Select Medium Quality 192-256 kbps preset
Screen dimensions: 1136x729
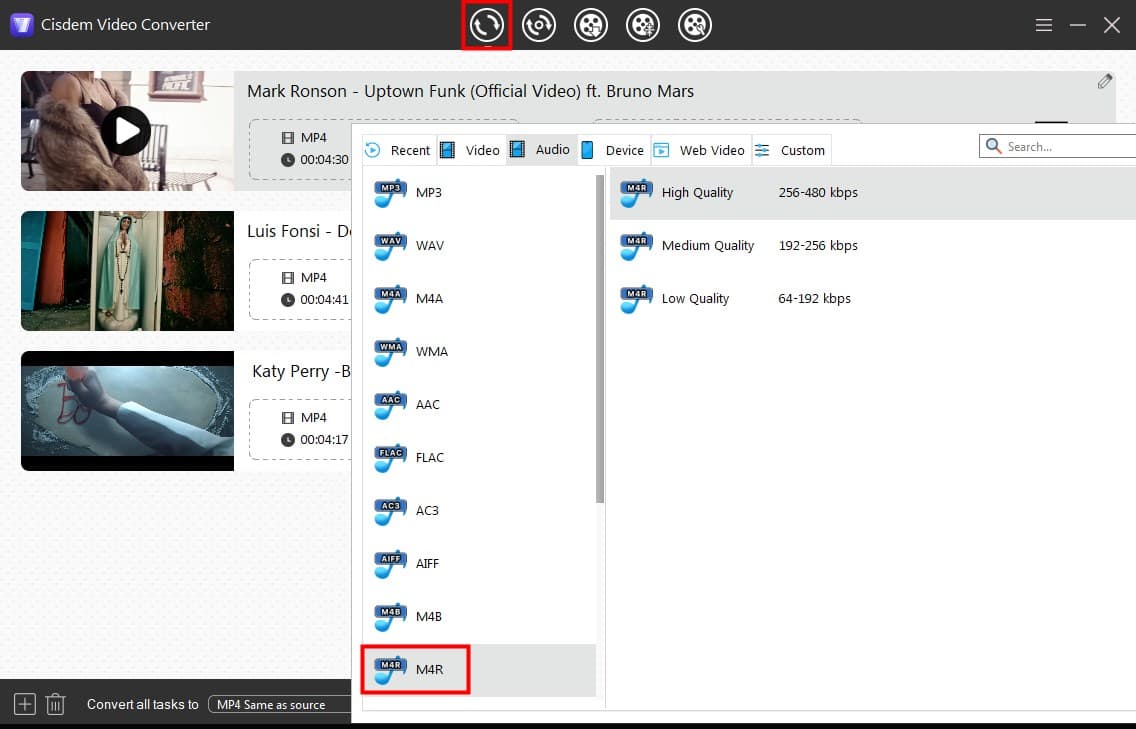872,246
